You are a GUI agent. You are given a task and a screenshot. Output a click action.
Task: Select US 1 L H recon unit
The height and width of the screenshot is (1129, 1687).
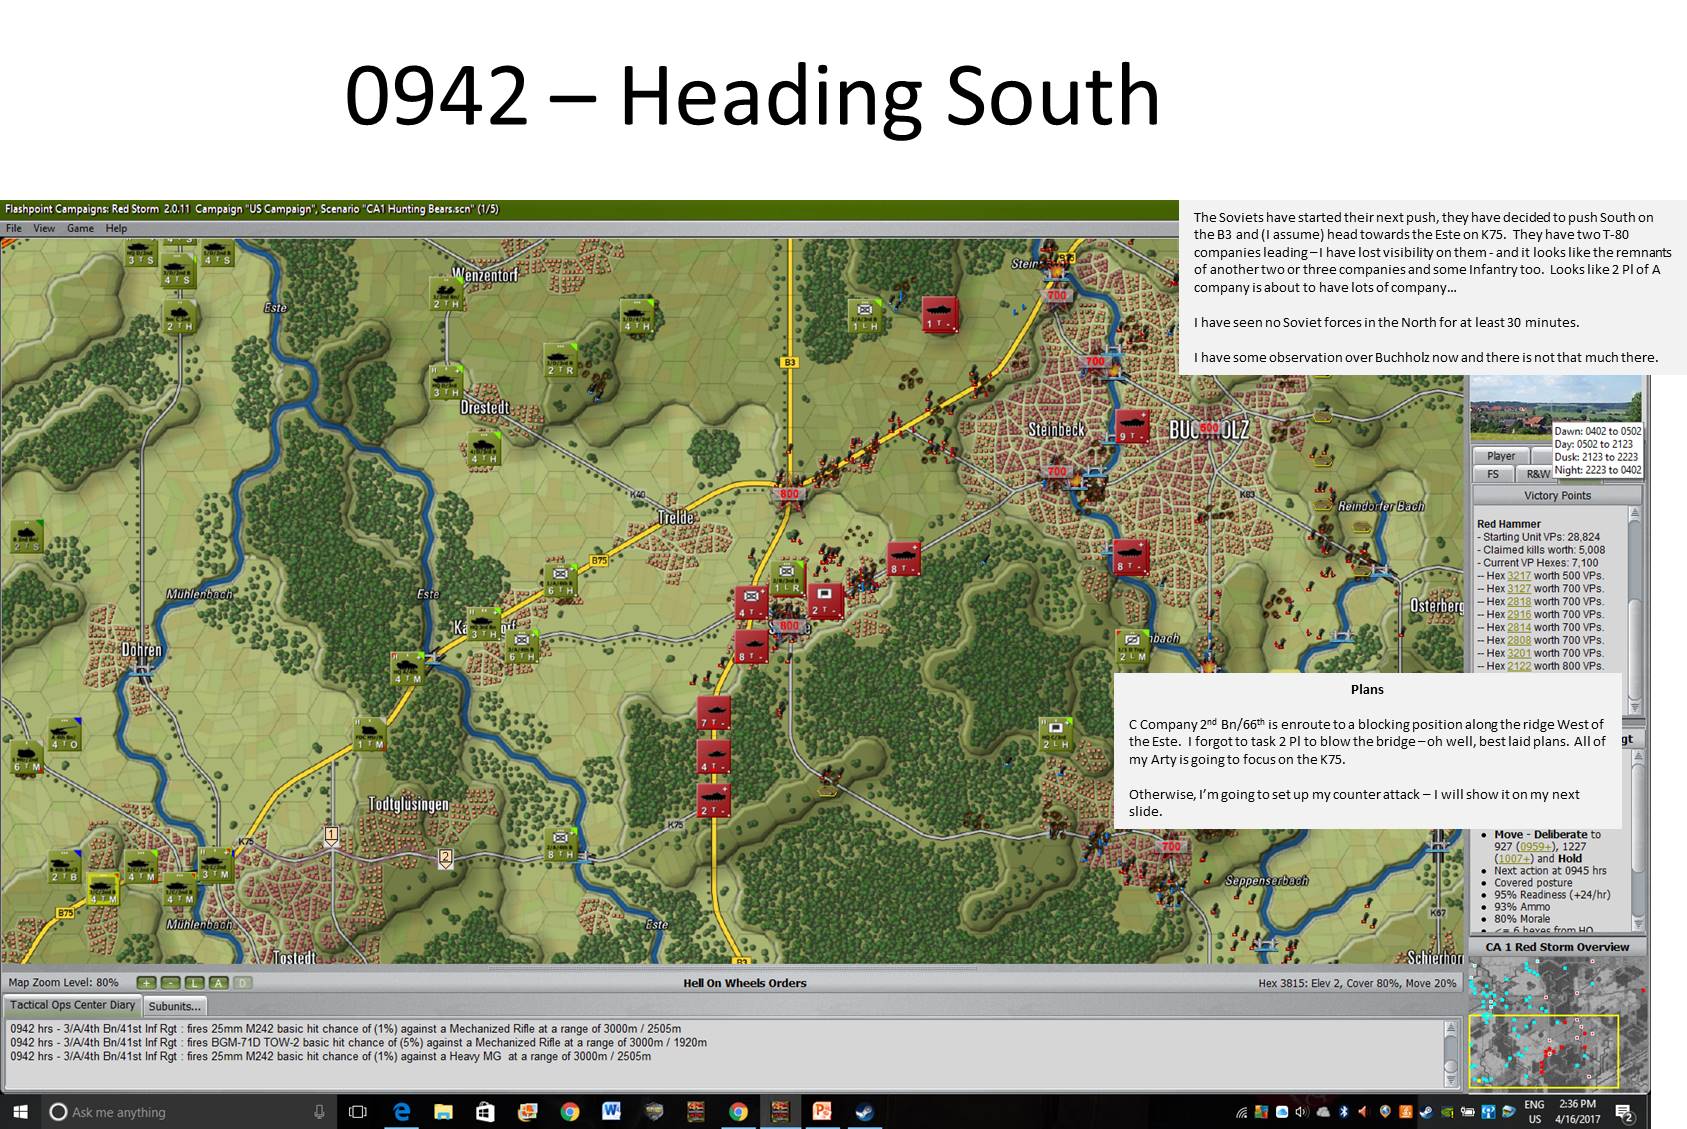tap(864, 315)
